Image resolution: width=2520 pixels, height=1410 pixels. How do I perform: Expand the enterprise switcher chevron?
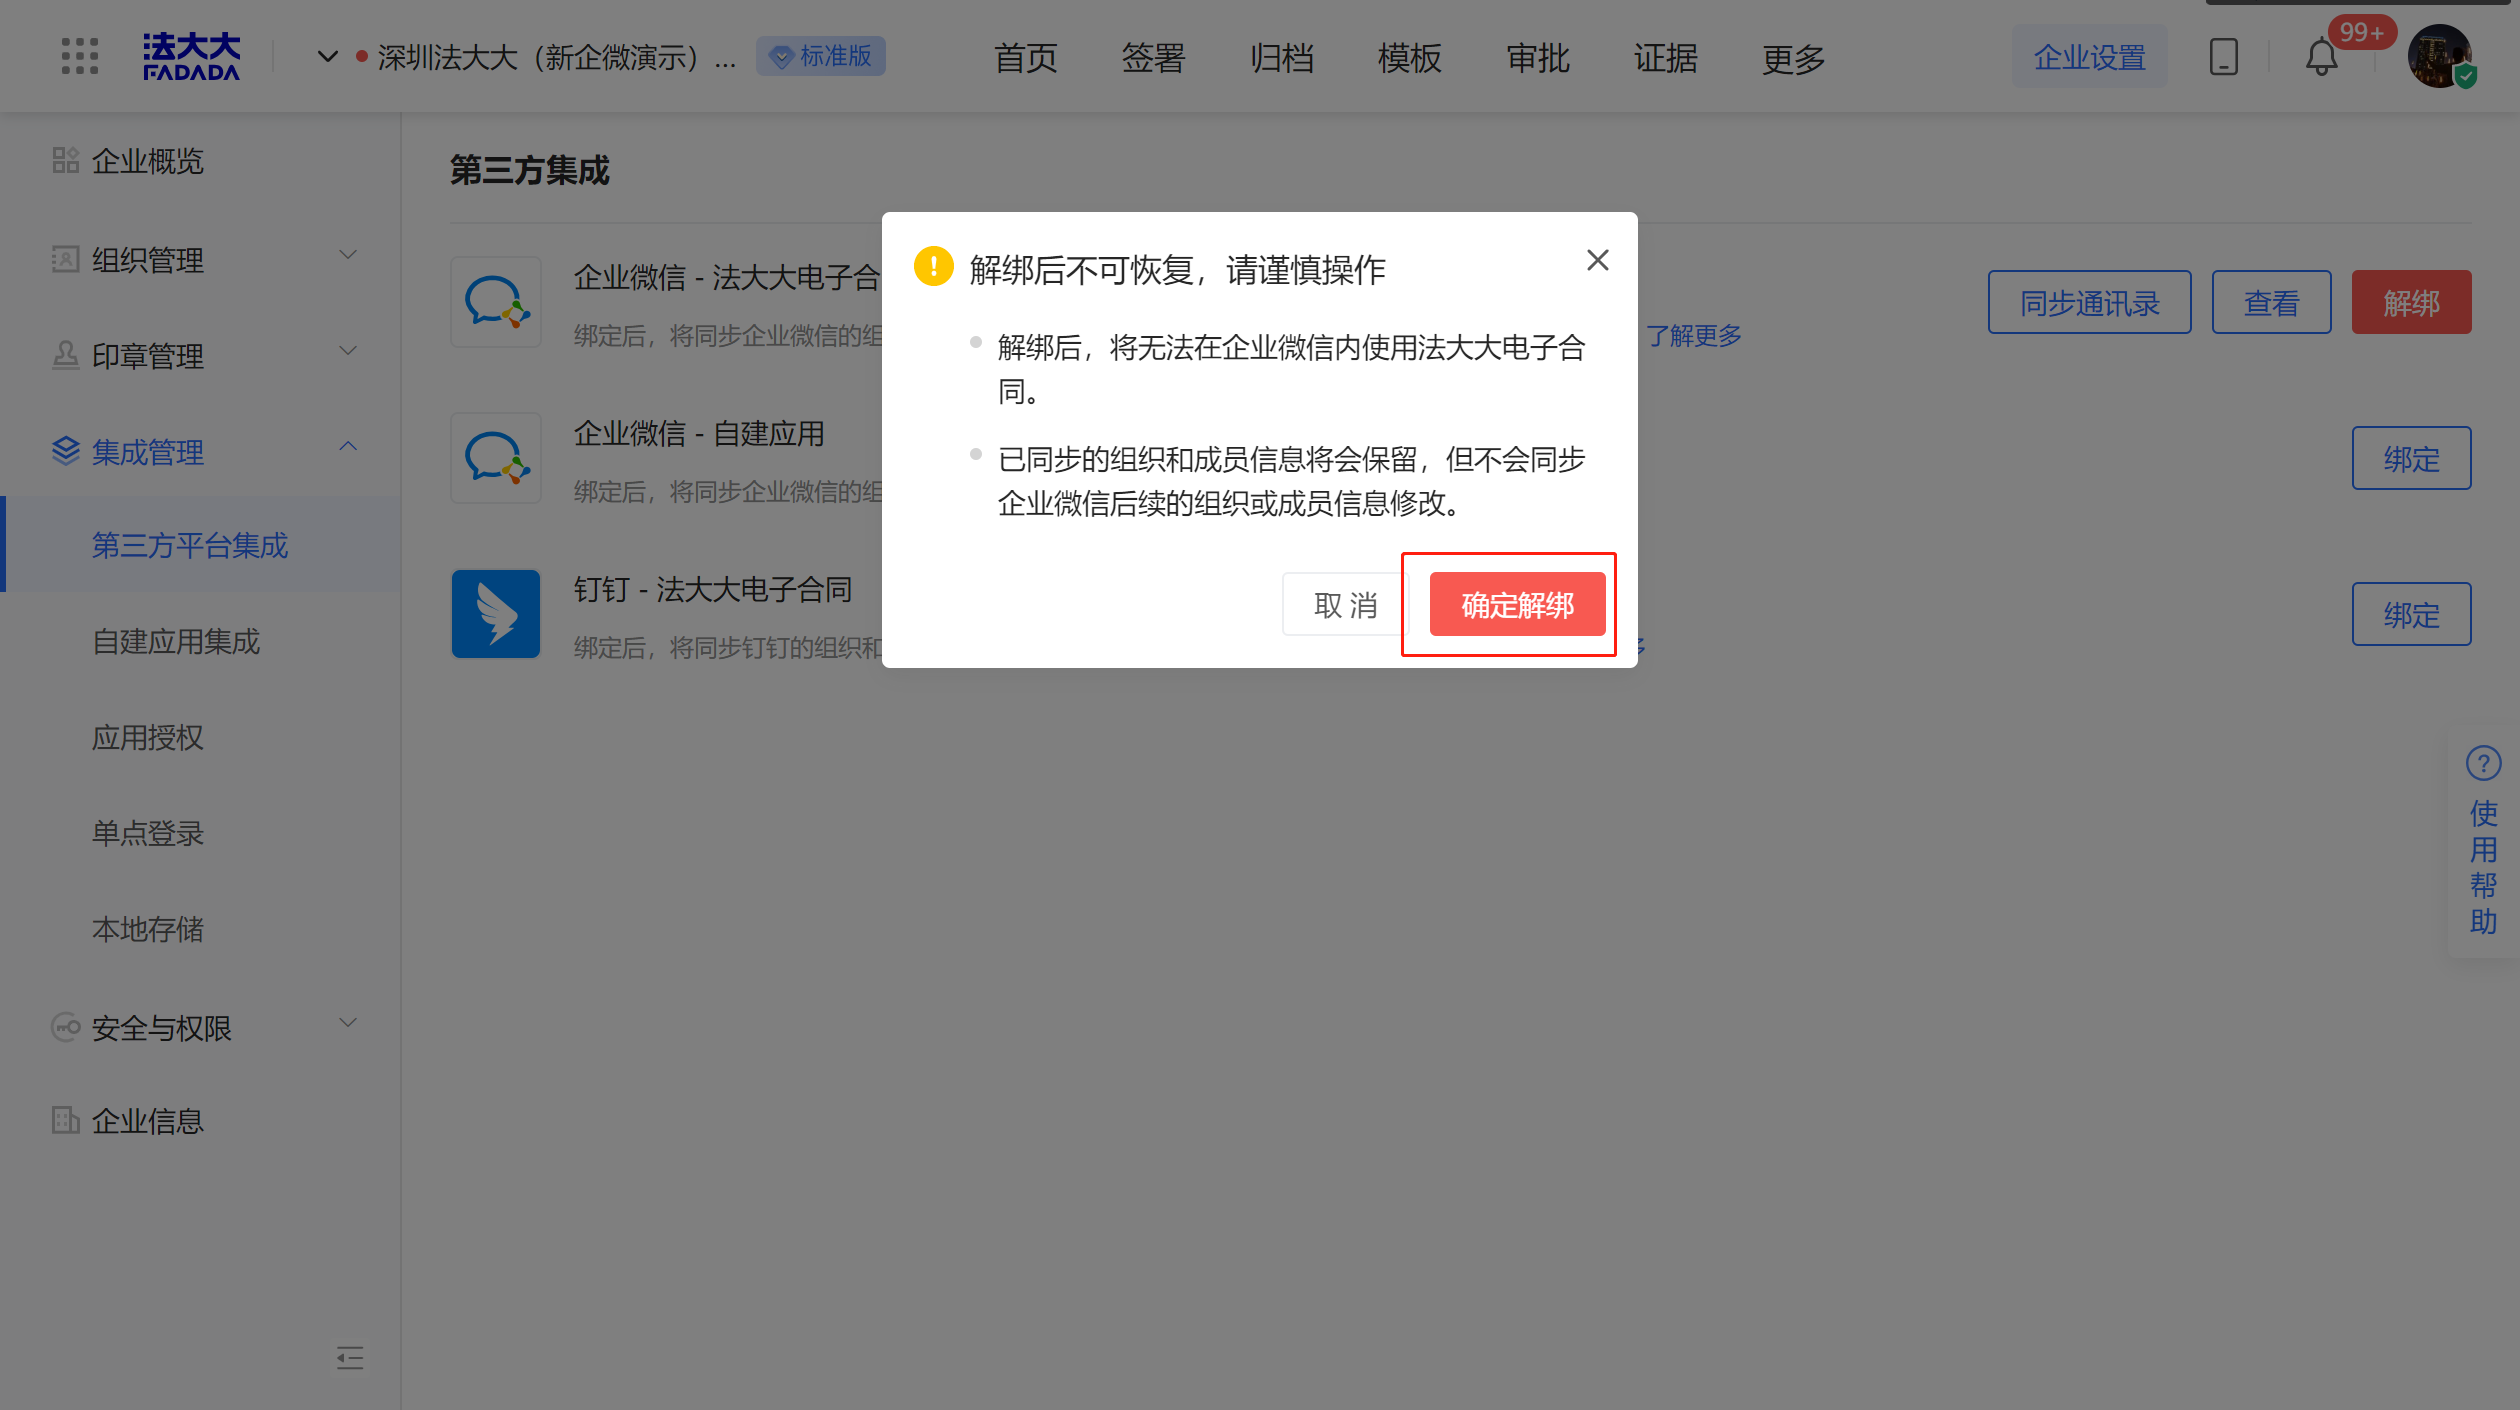[x=327, y=57]
